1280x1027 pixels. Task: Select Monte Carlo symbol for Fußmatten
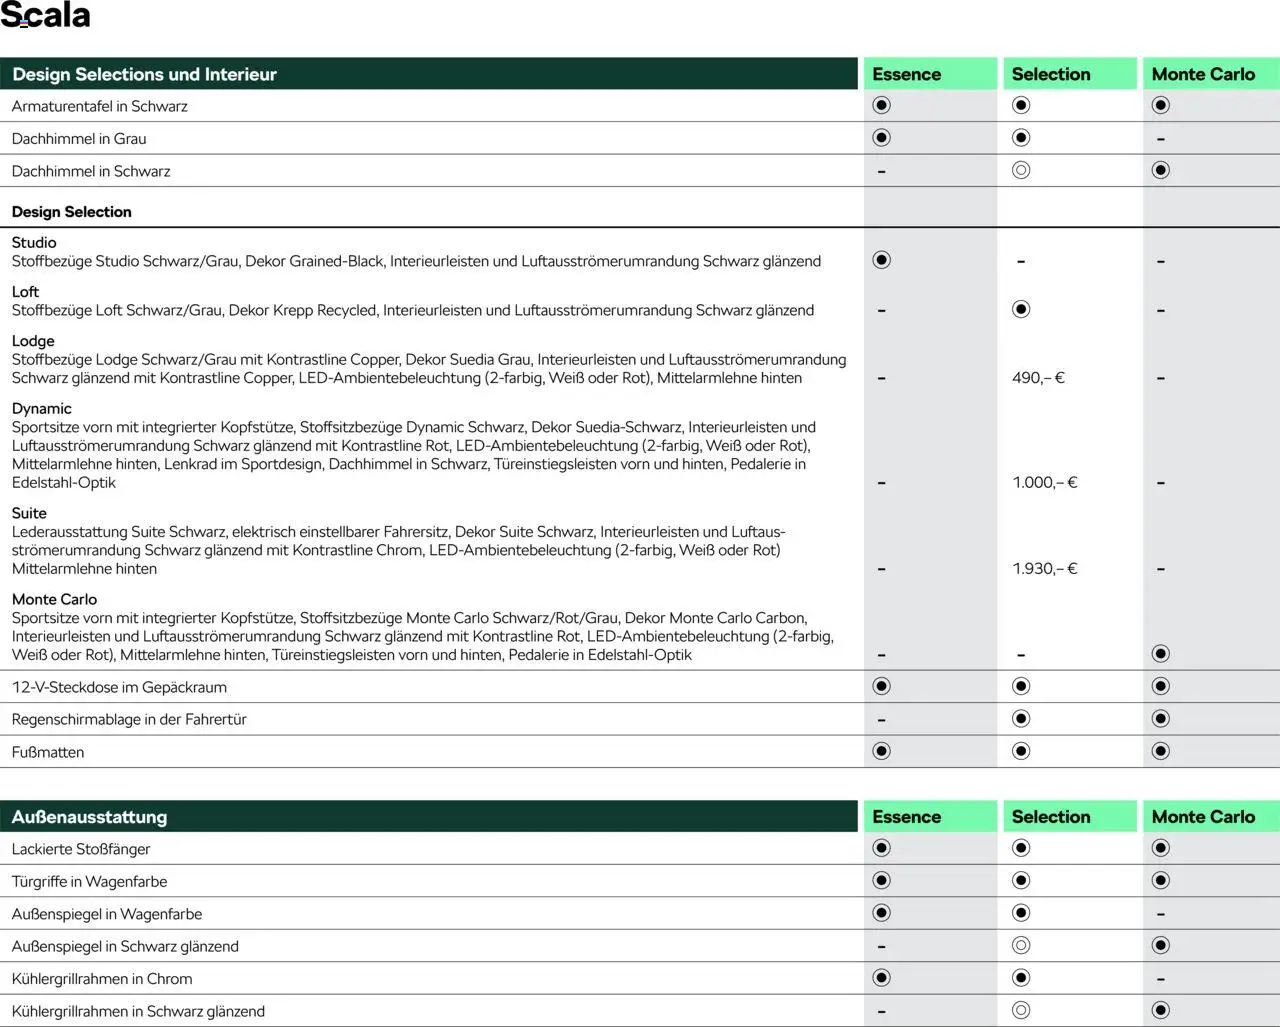click(1160, 751)
